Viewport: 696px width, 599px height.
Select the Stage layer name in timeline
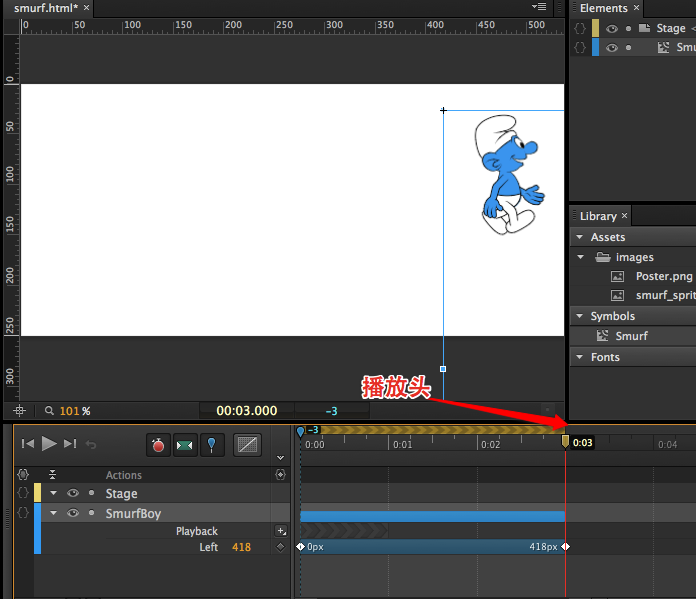tap(121, 494)
